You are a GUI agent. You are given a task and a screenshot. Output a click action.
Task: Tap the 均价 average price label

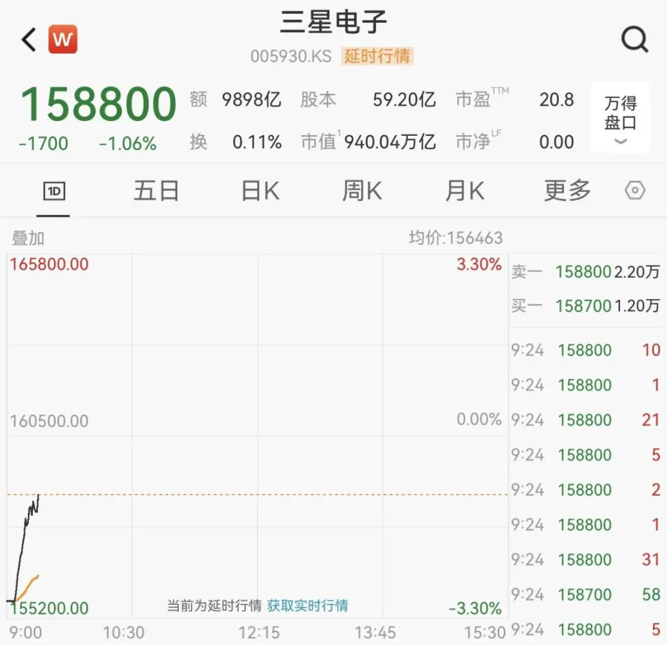pyautogui.click(x=455, y=238)
